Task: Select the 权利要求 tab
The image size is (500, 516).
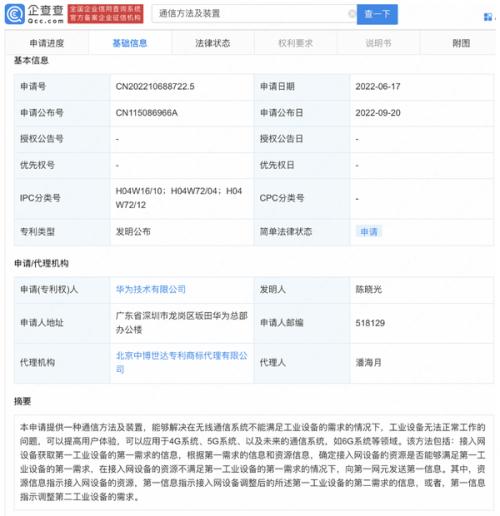Action: [x=296, y=43]
